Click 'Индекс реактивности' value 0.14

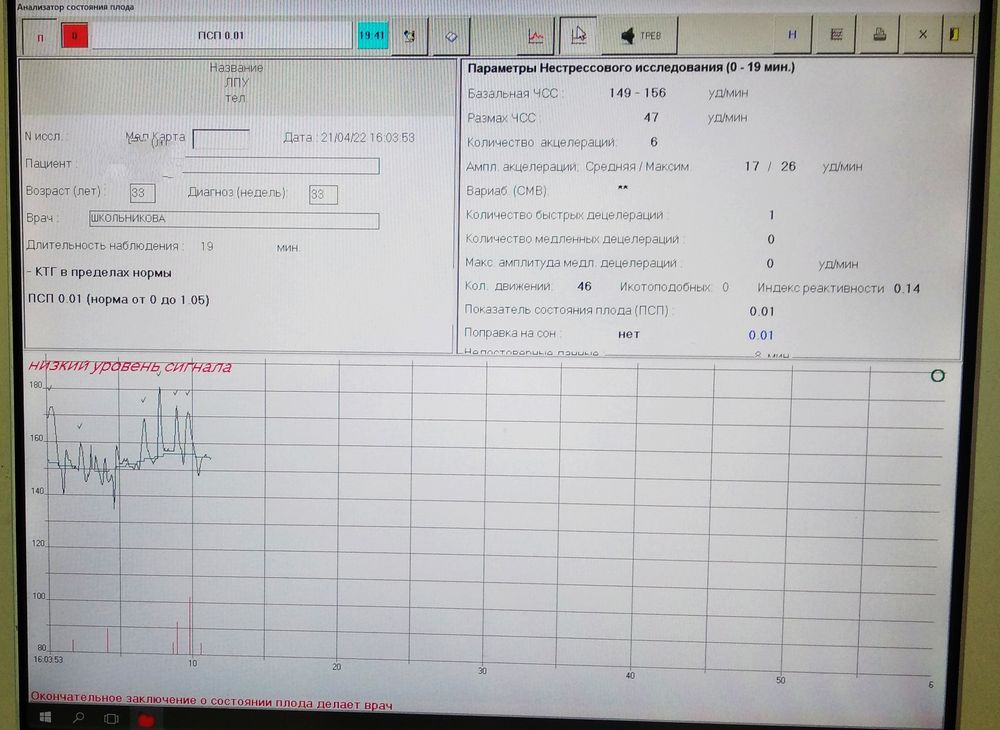point(906,289)
